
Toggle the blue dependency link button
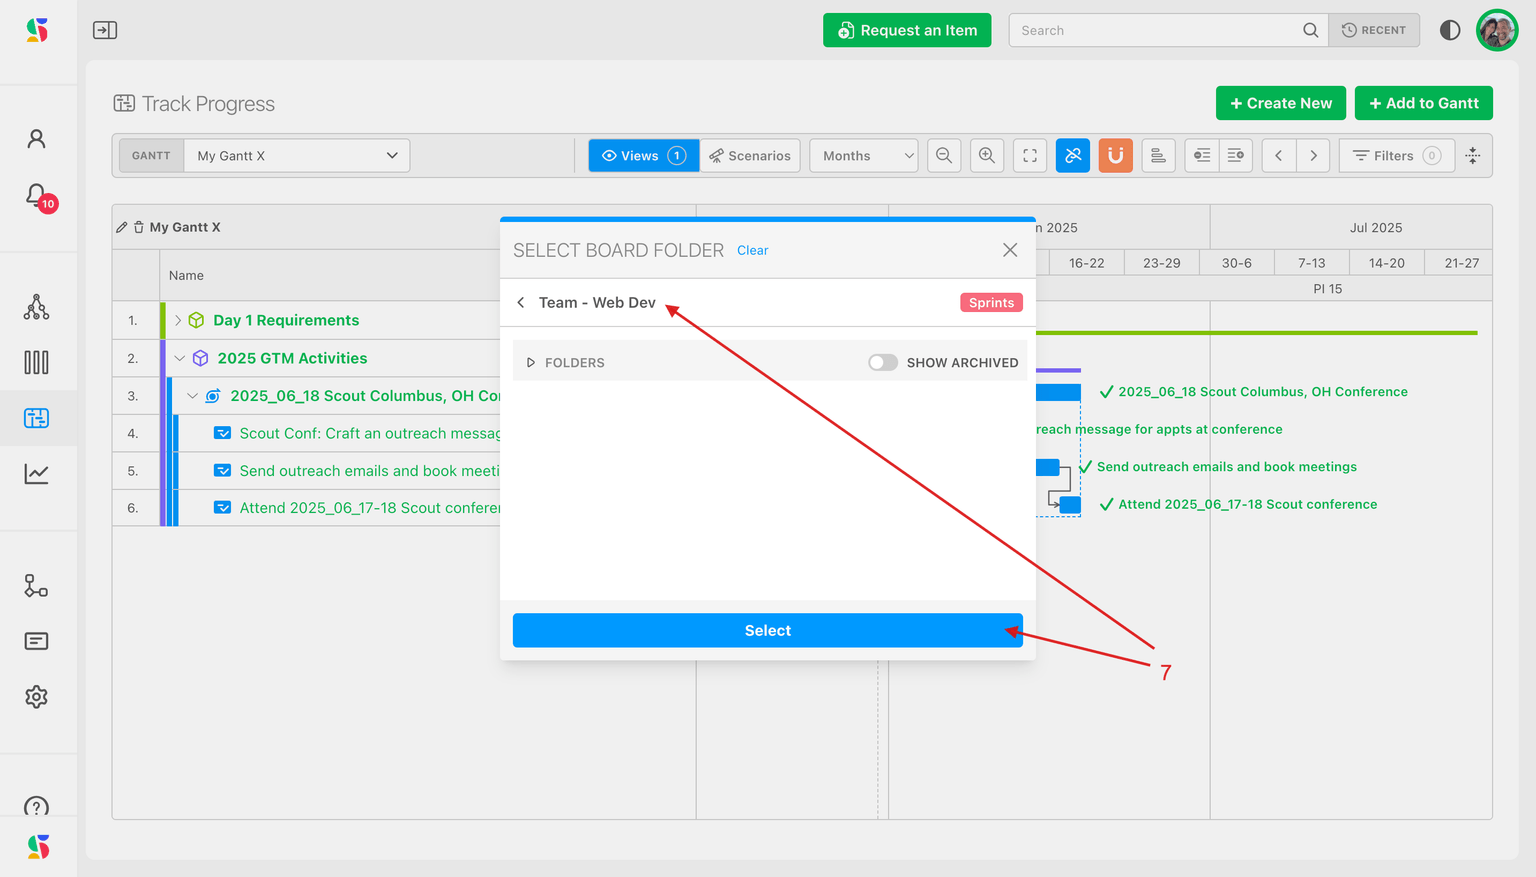pyautogui.click(x=1073, y=156)
